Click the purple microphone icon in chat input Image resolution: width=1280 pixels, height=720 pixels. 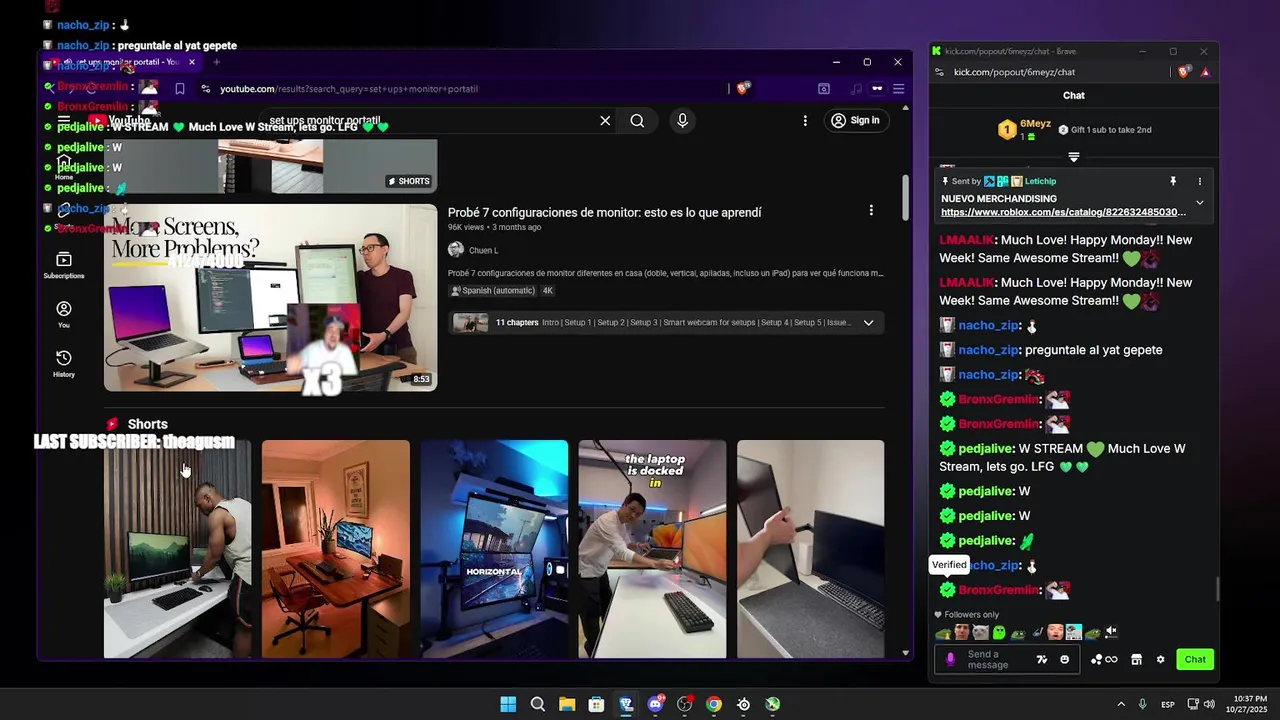[x=950, y=659]
